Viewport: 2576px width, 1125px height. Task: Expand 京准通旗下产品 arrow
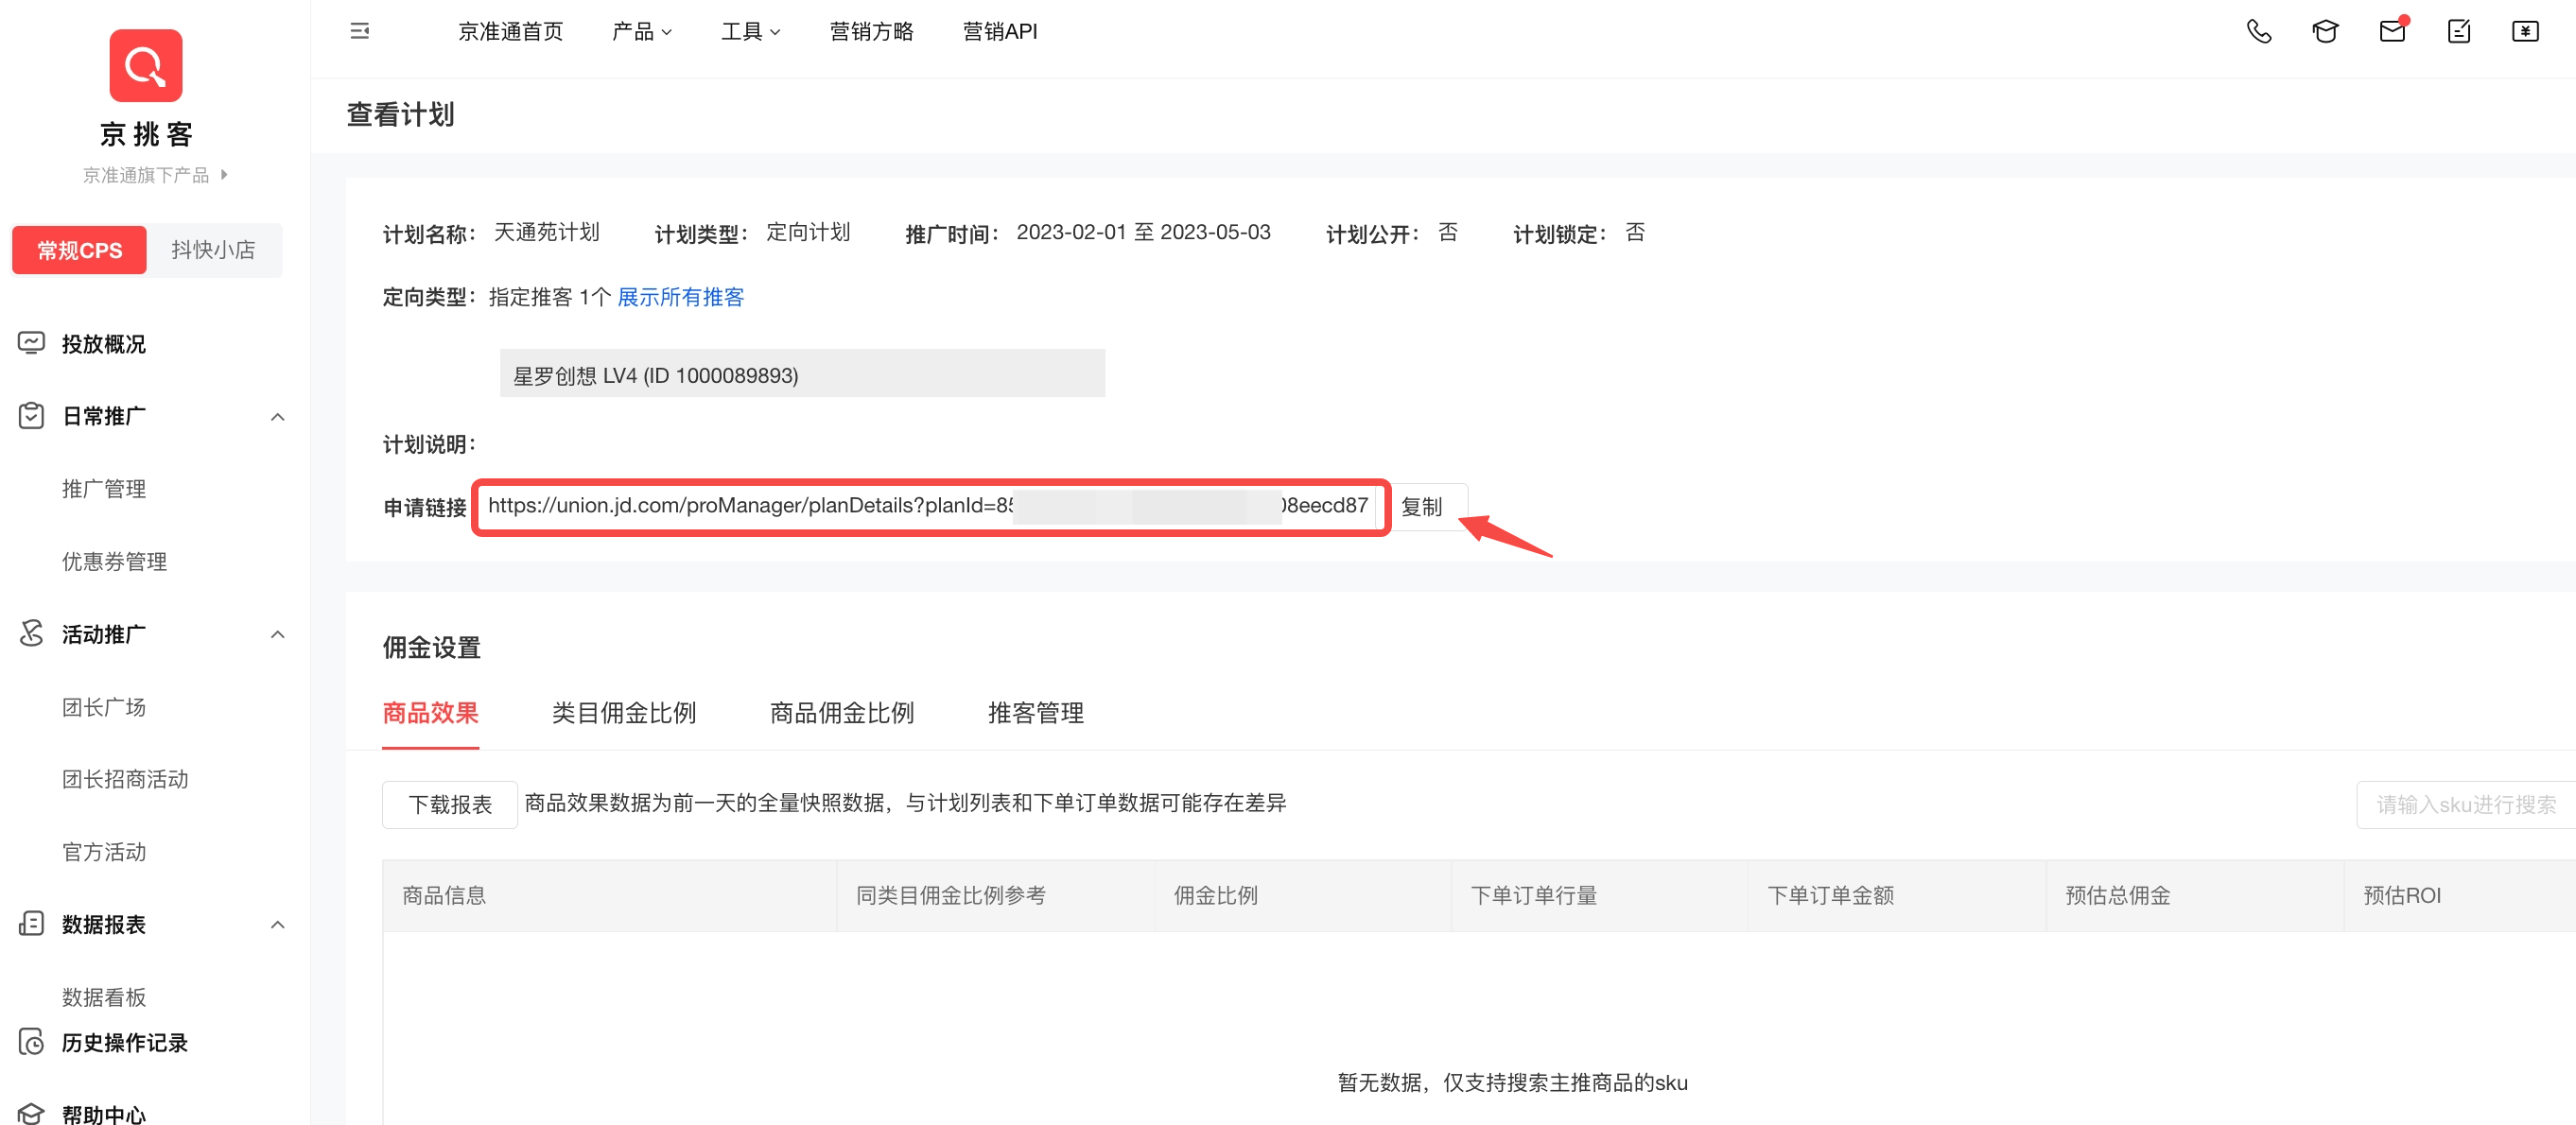224,174
